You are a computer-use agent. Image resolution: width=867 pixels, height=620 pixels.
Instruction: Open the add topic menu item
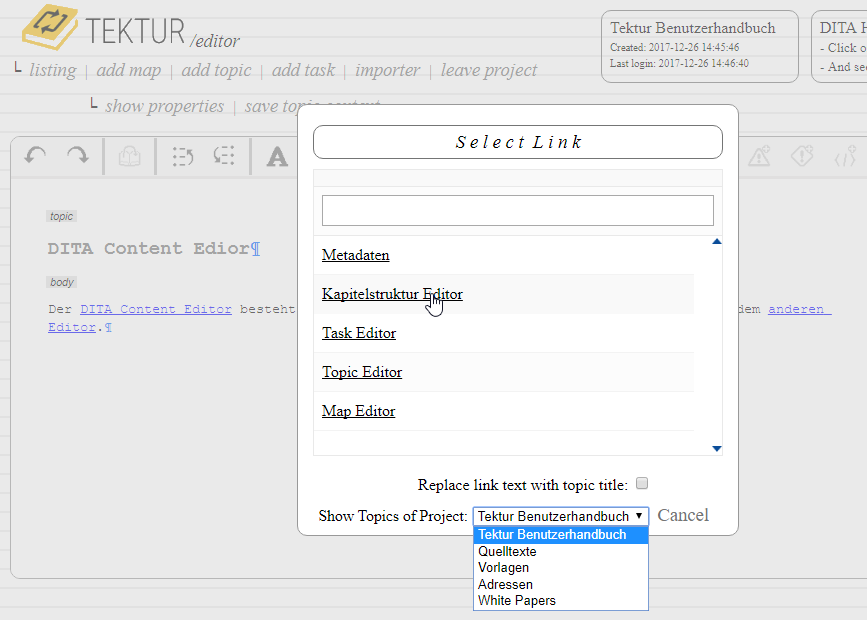[216, 70]
